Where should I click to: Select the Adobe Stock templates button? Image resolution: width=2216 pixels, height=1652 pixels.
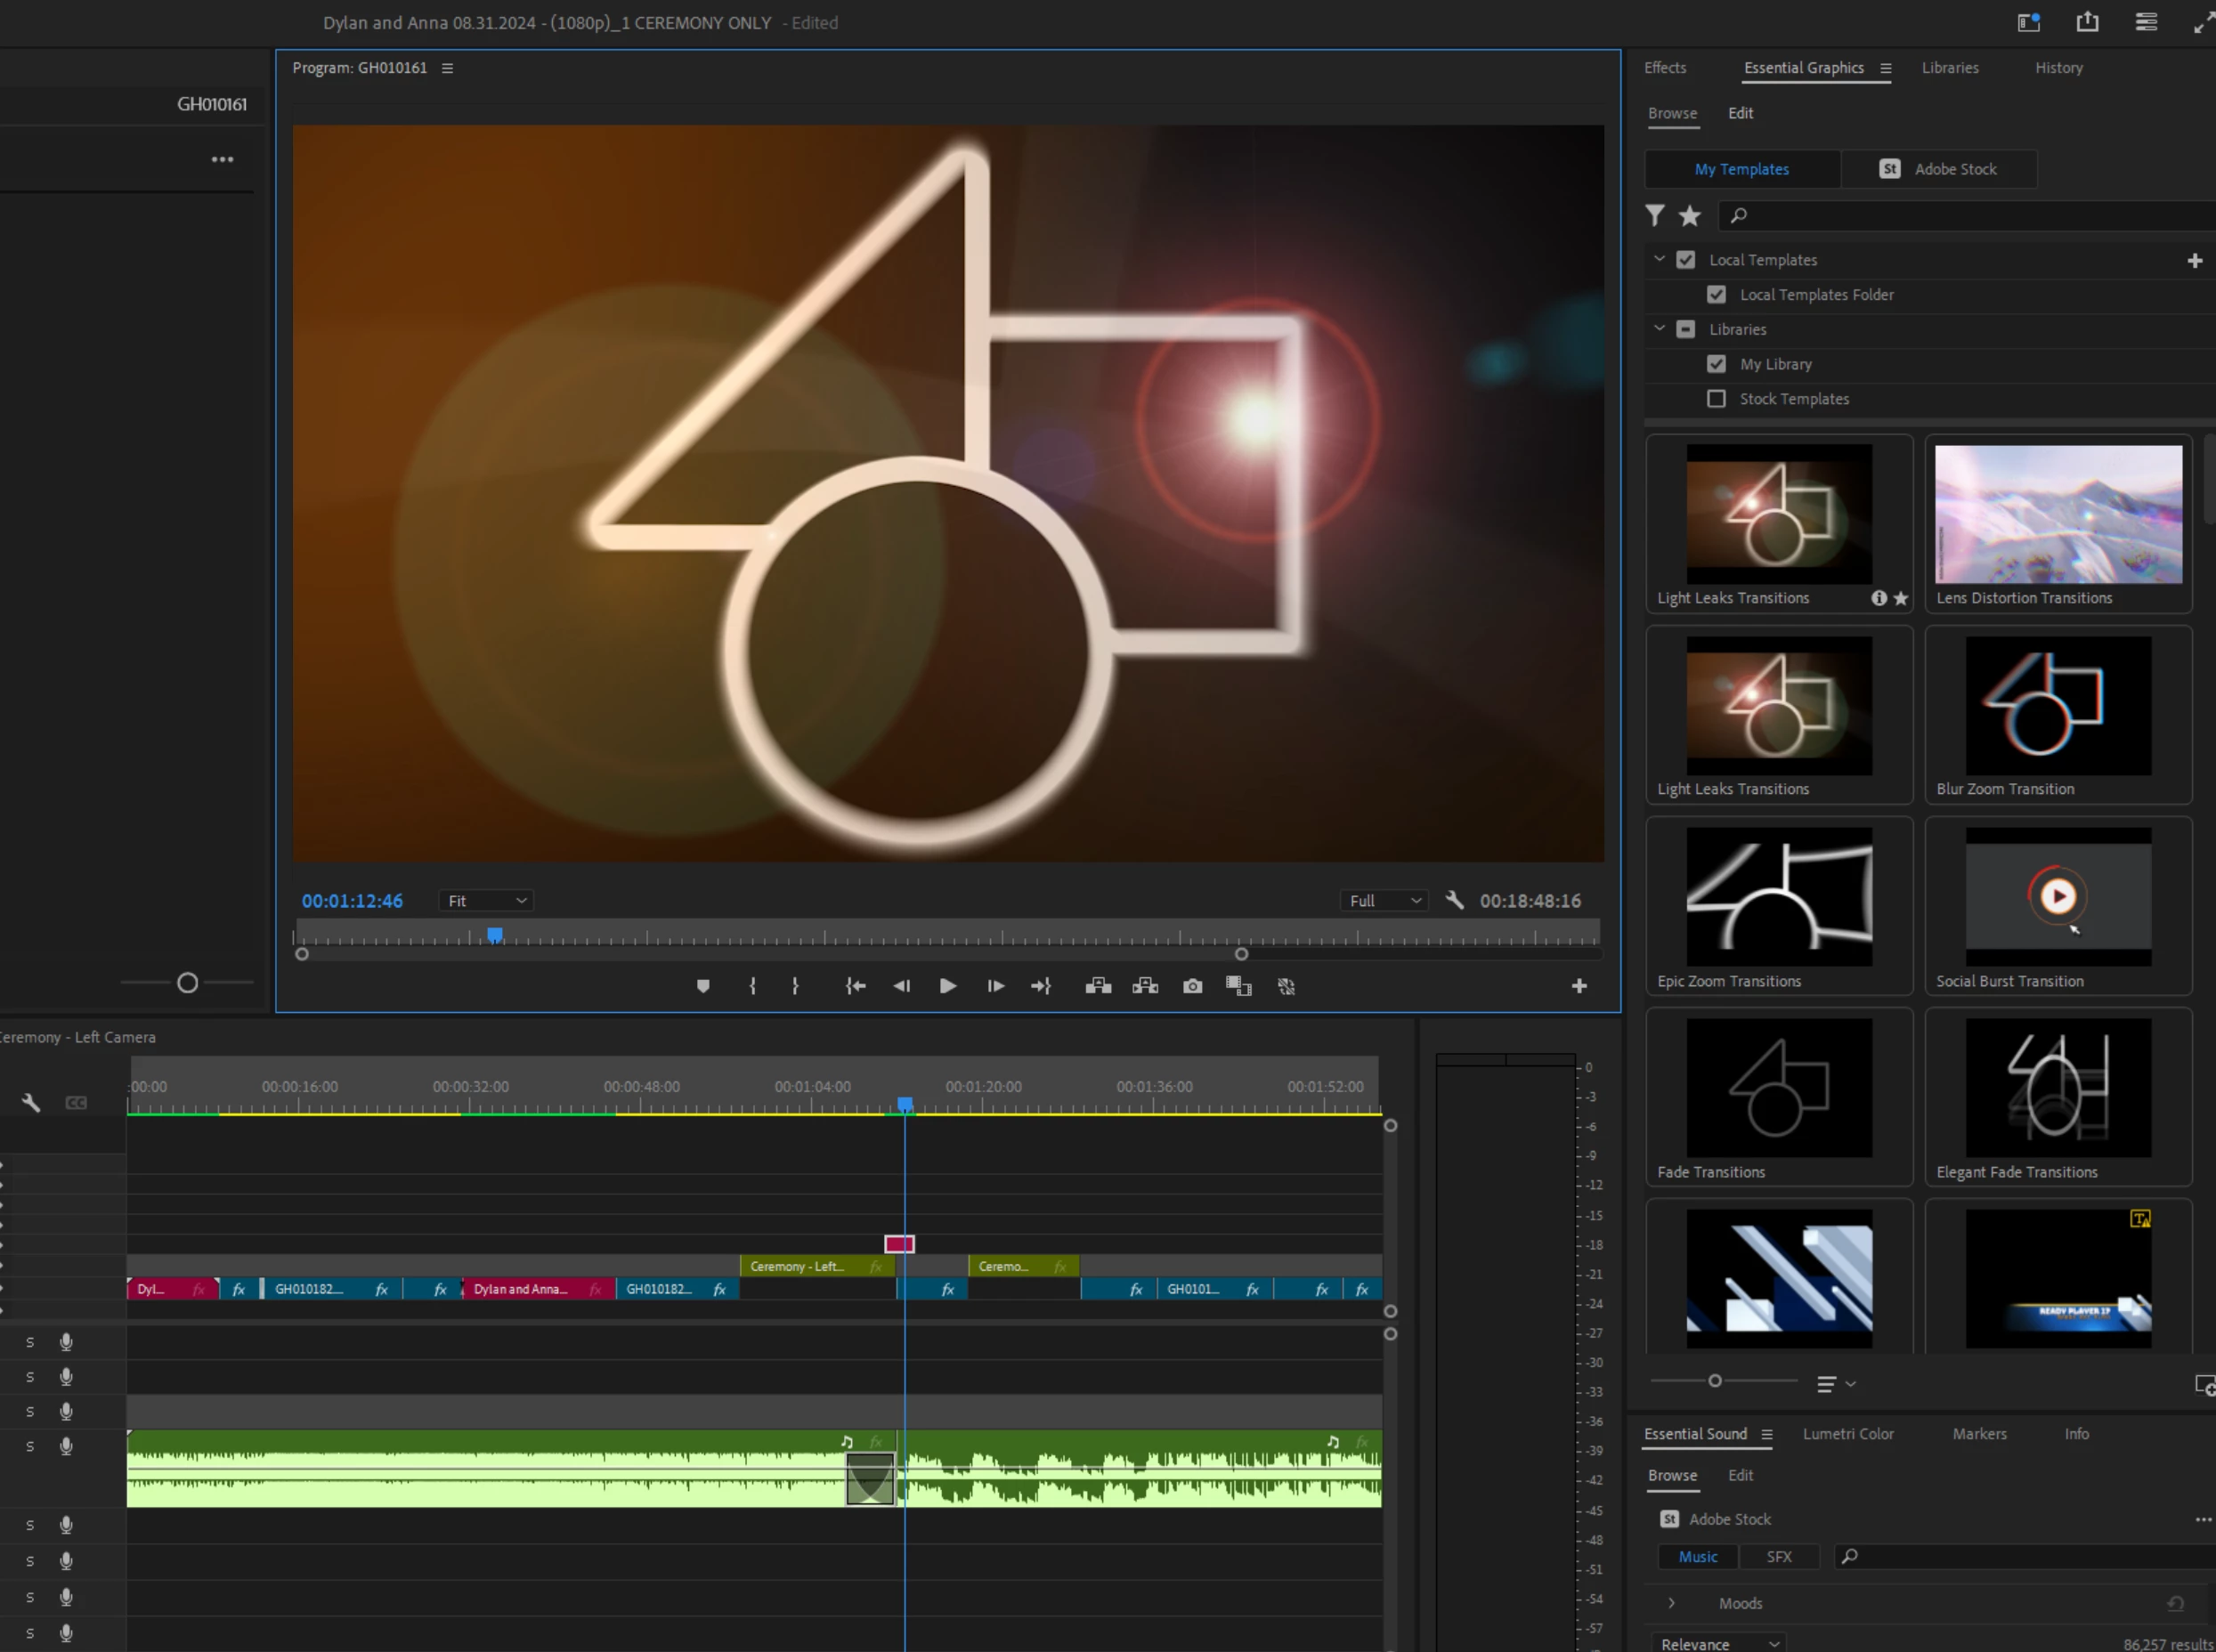point(1938,169)
